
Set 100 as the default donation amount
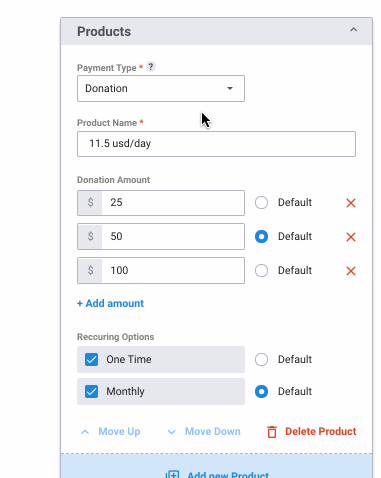click(x=261, y=271)
